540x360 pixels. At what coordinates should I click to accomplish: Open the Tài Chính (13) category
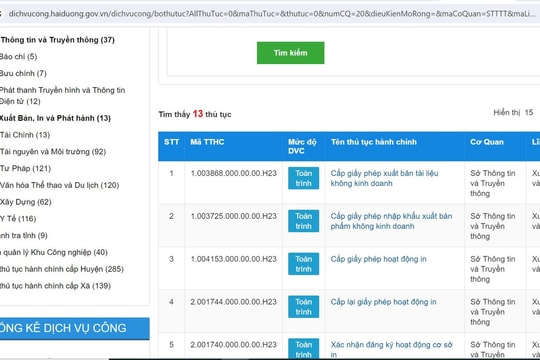pyautogui.click(x=25, y=135)
